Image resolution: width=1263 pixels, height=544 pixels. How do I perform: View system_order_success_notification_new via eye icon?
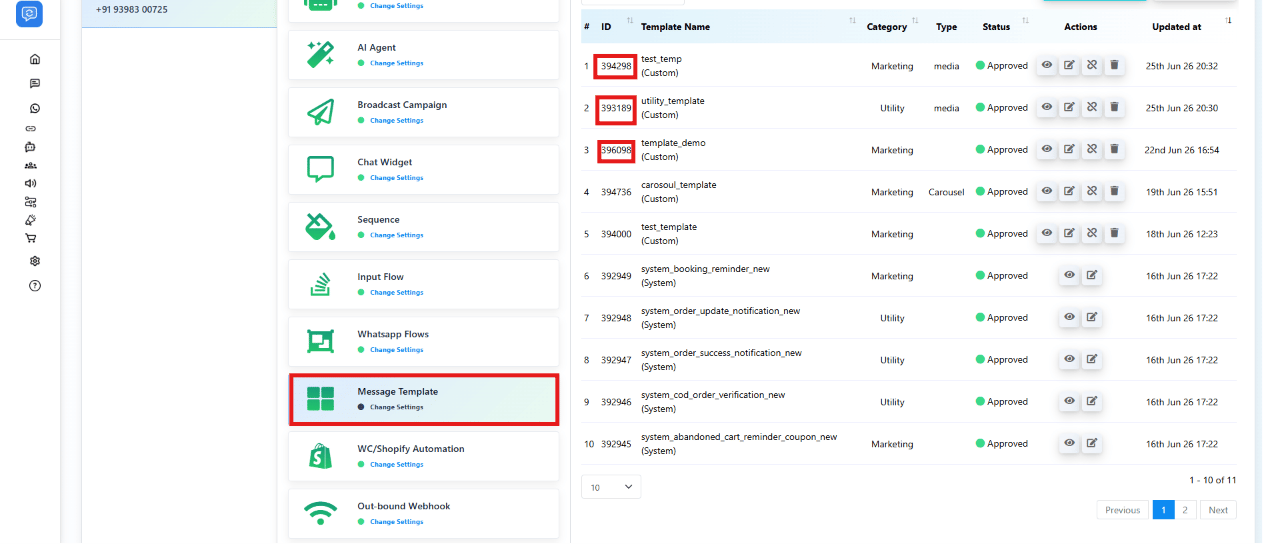[1069, 359]
